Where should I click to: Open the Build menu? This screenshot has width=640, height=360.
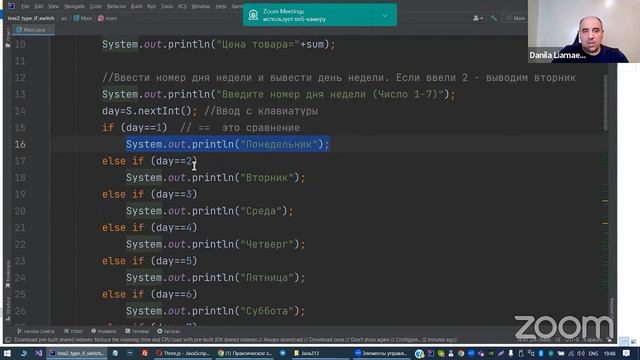(136, 6)
